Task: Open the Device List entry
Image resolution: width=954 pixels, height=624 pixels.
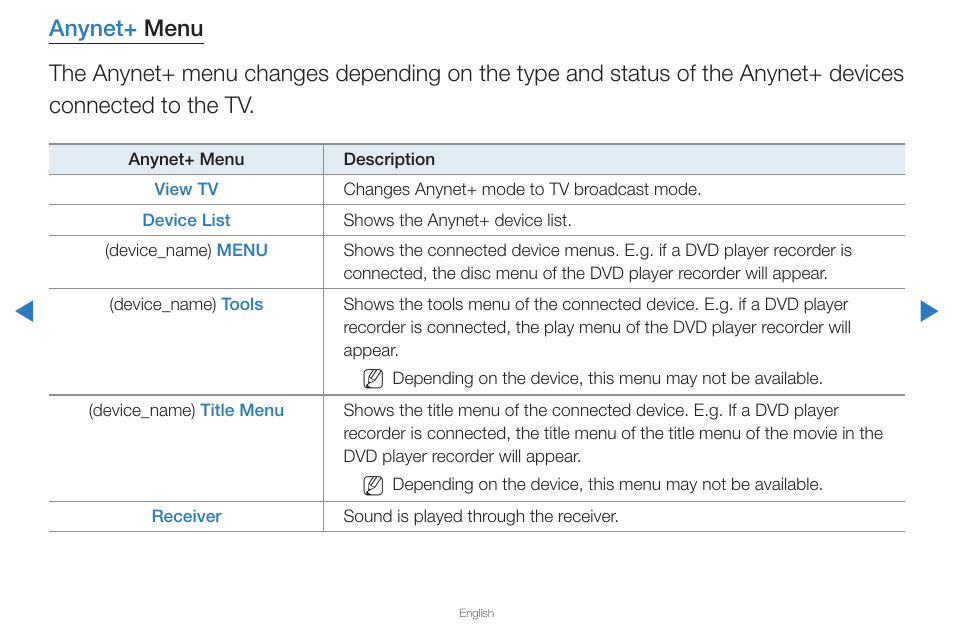Action: (x=186, y=220)
